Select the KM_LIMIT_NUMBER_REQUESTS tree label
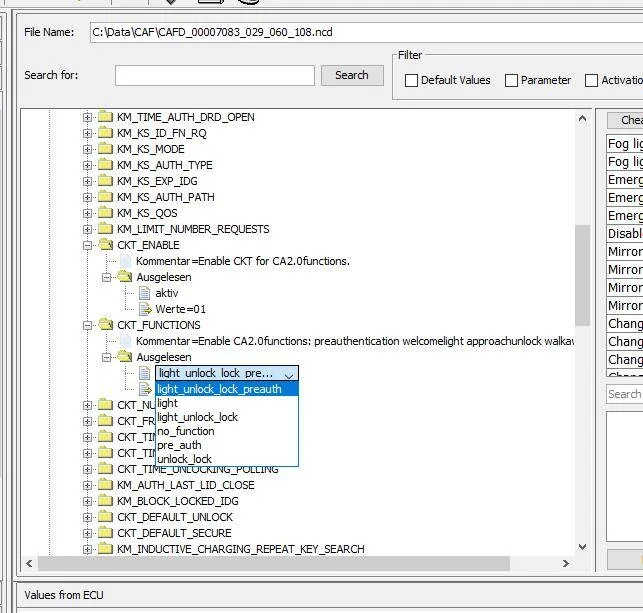 pyautogui.click(x=193, y=229)
